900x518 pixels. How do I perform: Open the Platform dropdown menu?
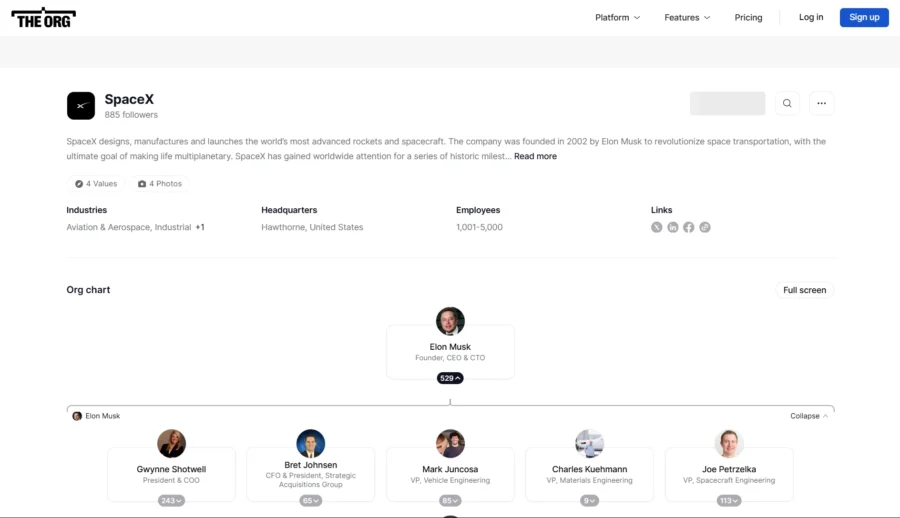617,18
